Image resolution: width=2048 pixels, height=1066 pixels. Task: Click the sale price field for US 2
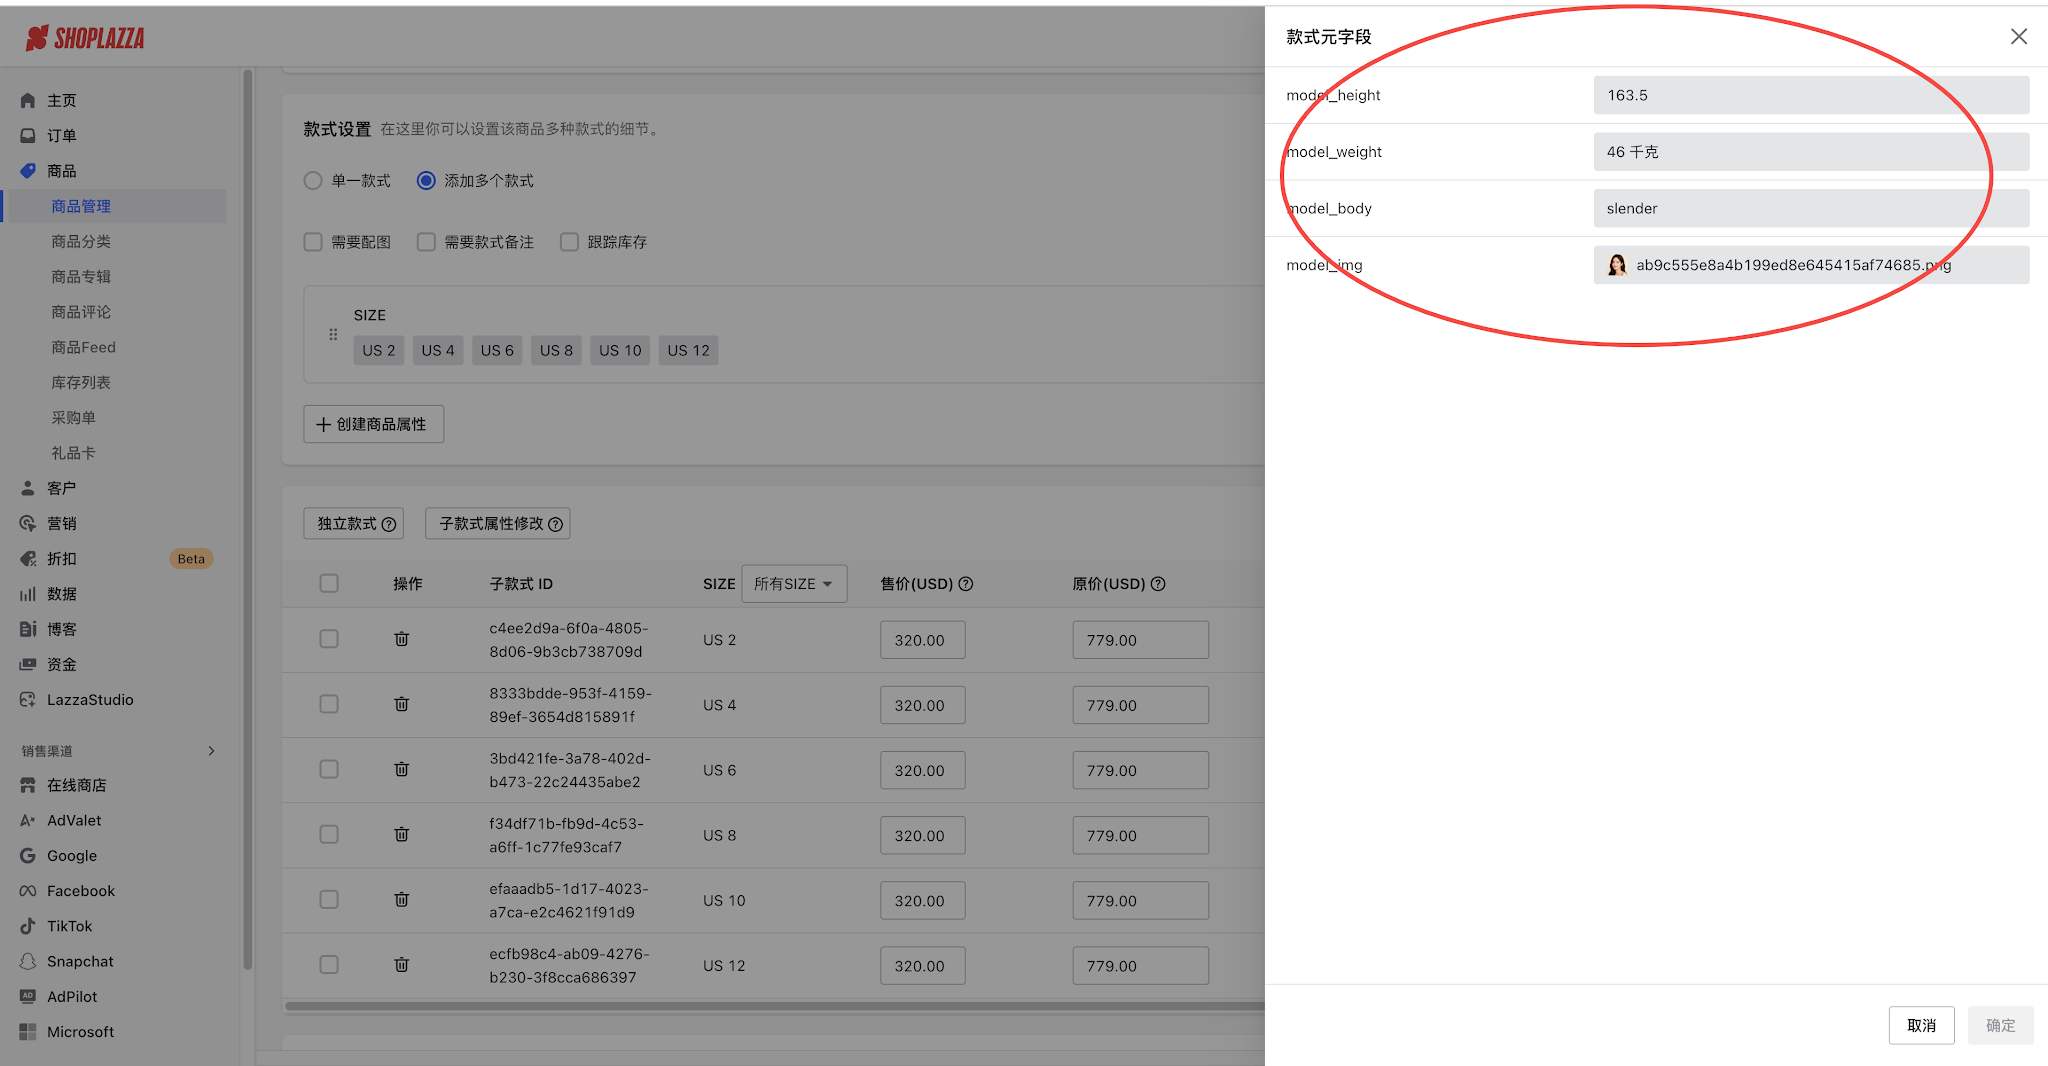point(923,640)
